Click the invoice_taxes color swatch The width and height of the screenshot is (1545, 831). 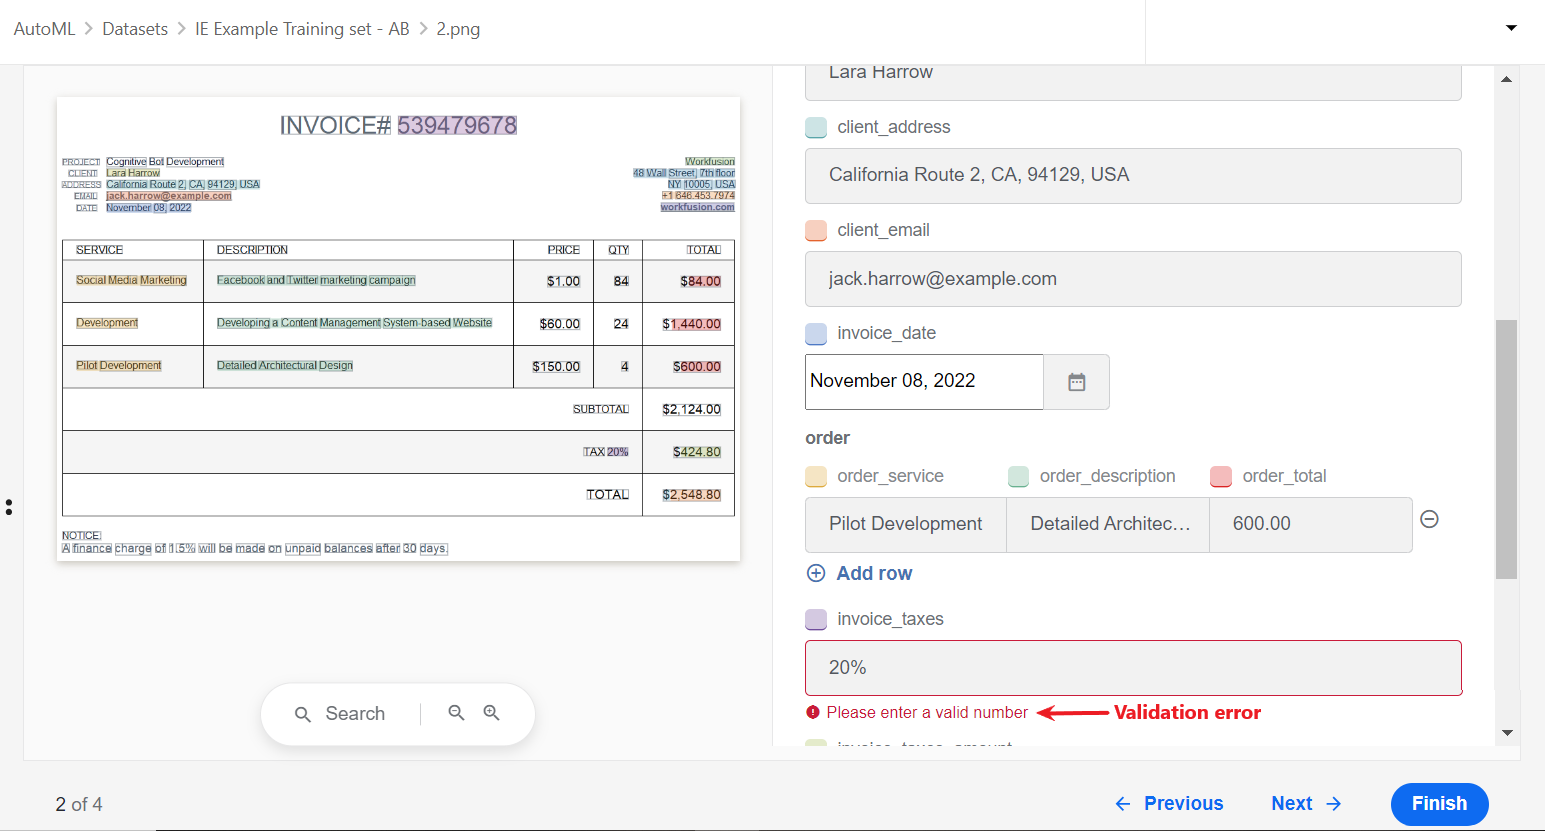coord(816,619)
